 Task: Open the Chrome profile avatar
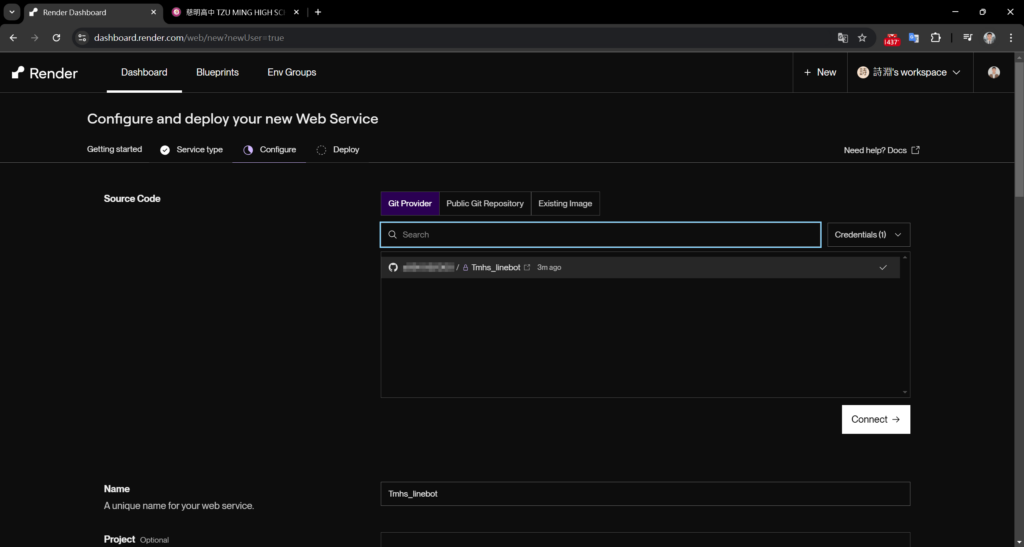989,38
